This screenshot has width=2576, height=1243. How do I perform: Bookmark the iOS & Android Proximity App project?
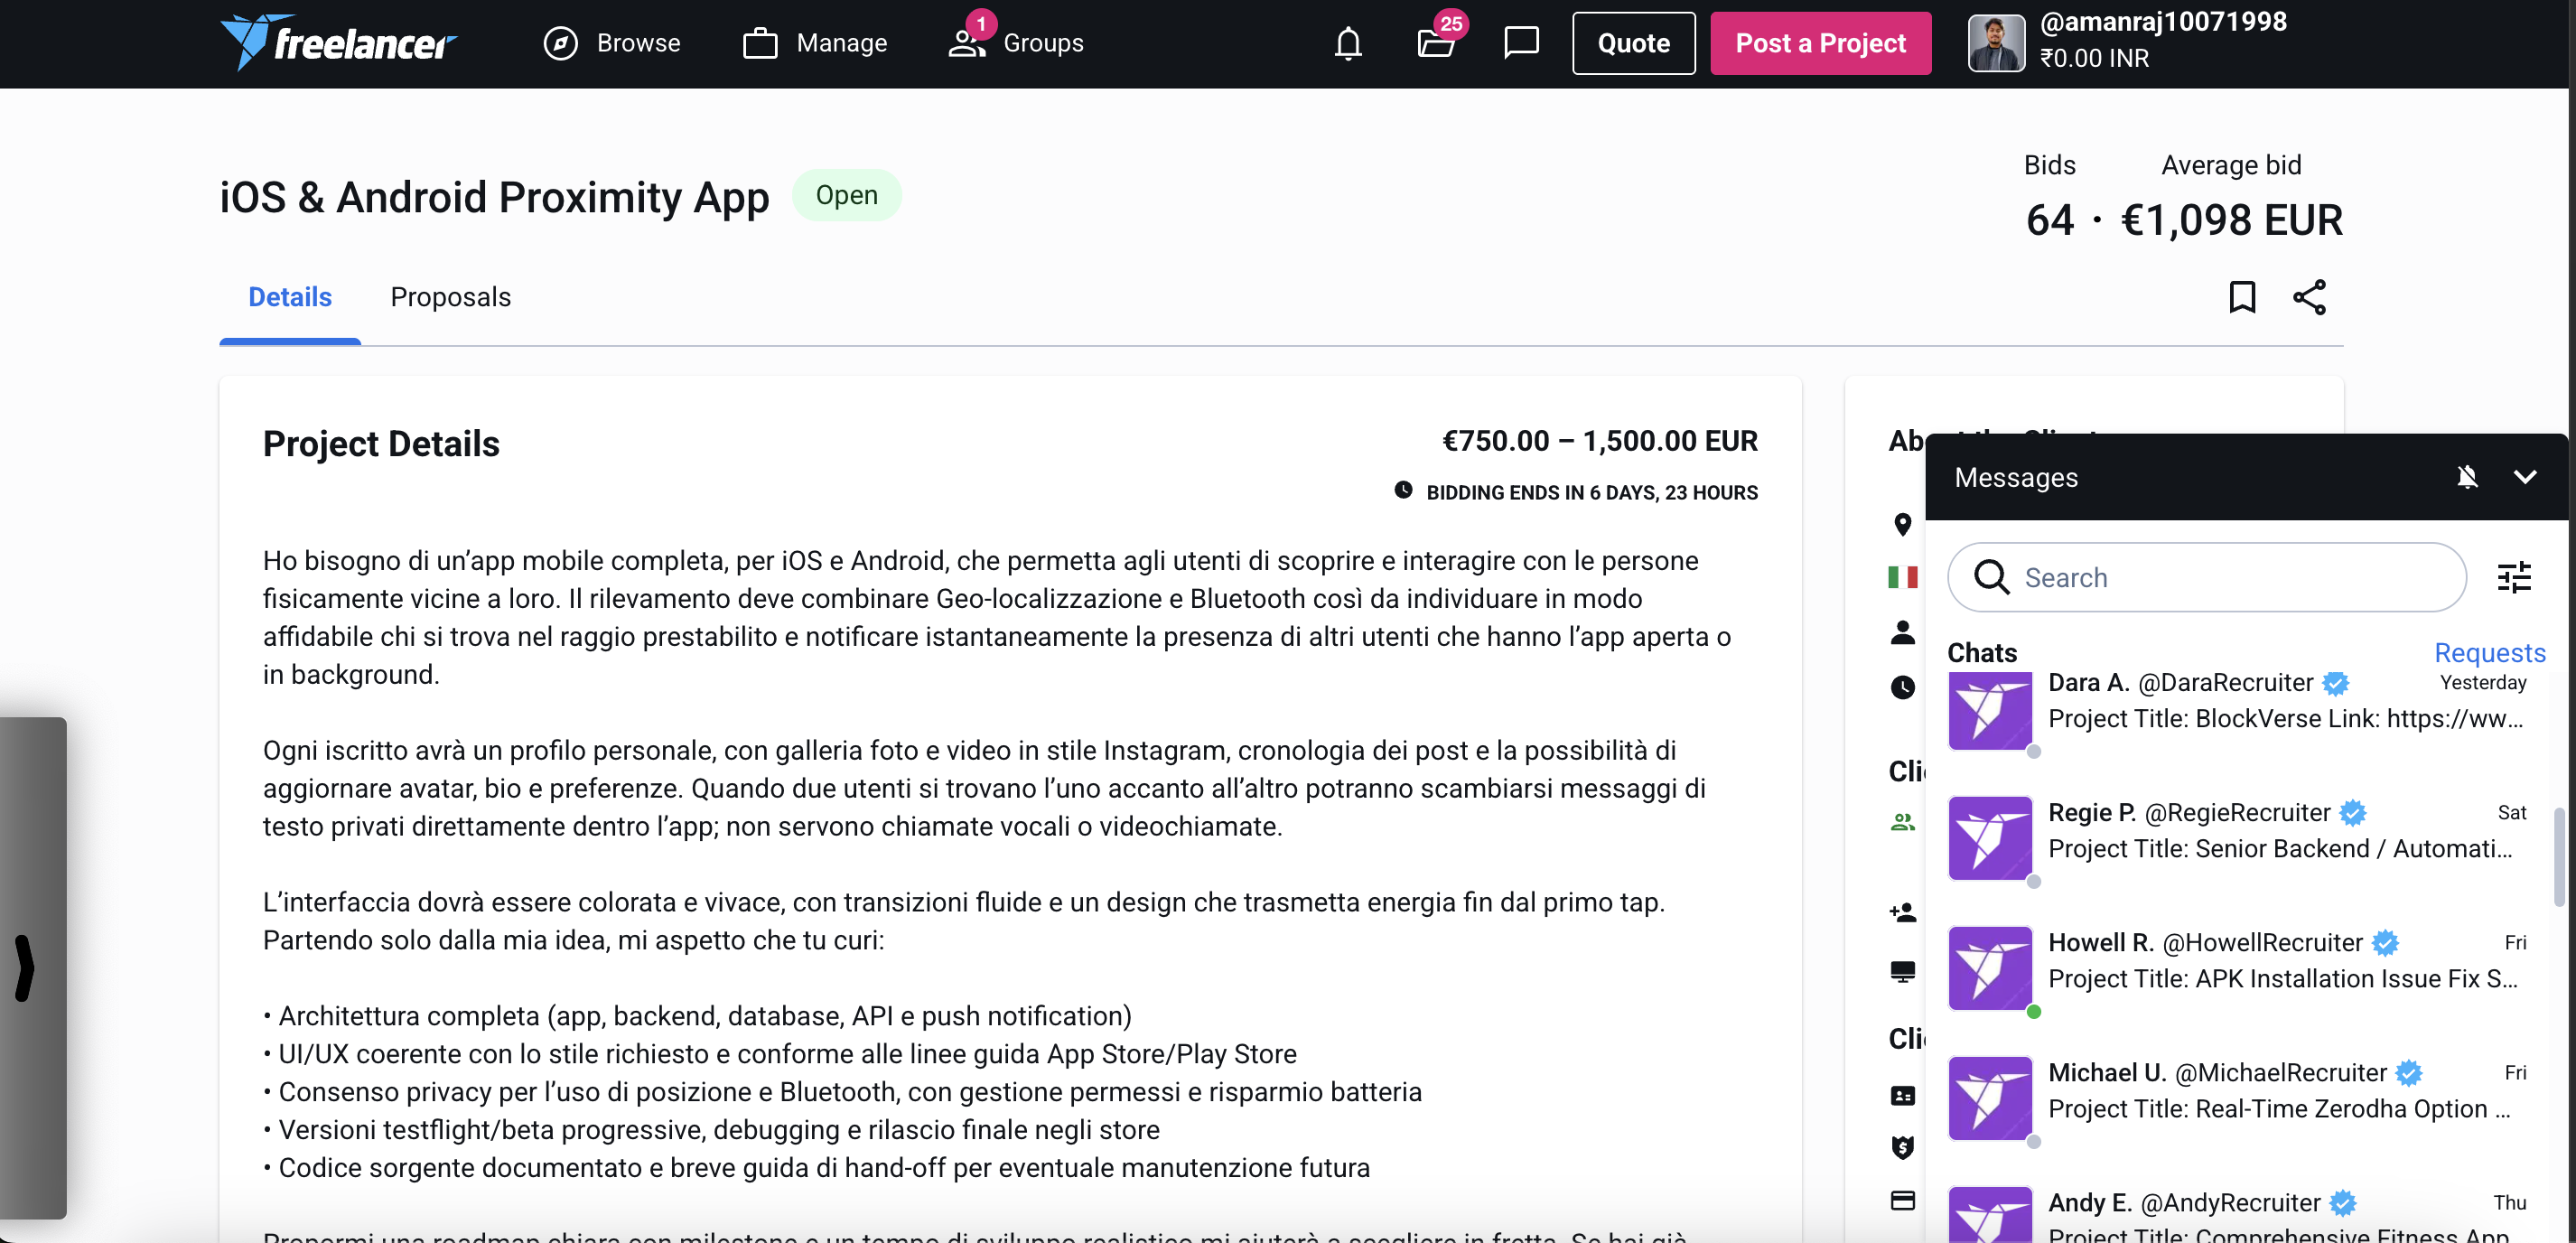click(2243, 296)
